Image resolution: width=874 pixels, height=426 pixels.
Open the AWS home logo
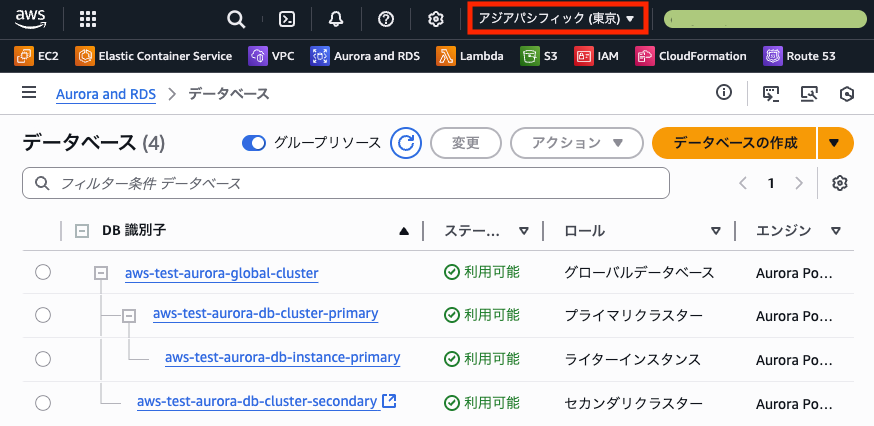point(30,19)
